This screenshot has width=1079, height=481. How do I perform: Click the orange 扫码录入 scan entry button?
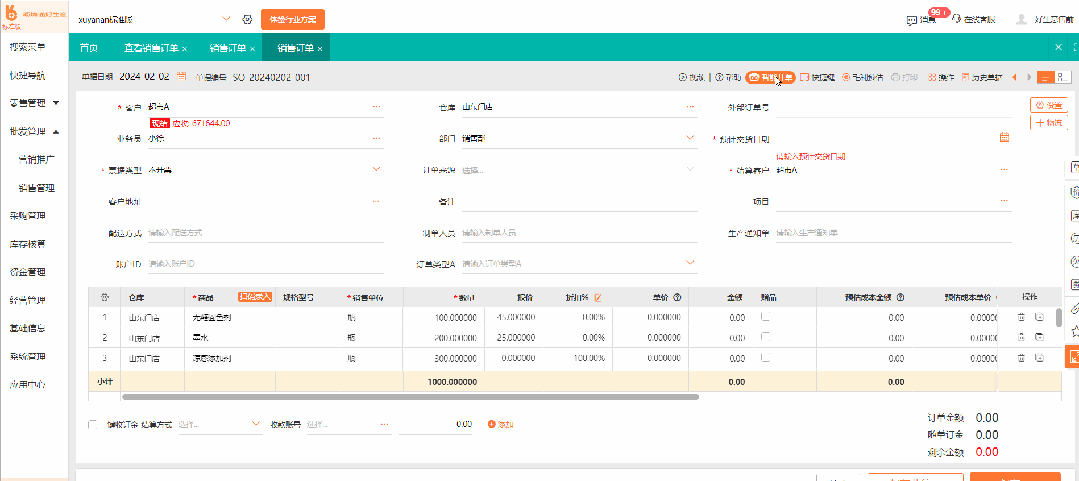pos(255,297)
